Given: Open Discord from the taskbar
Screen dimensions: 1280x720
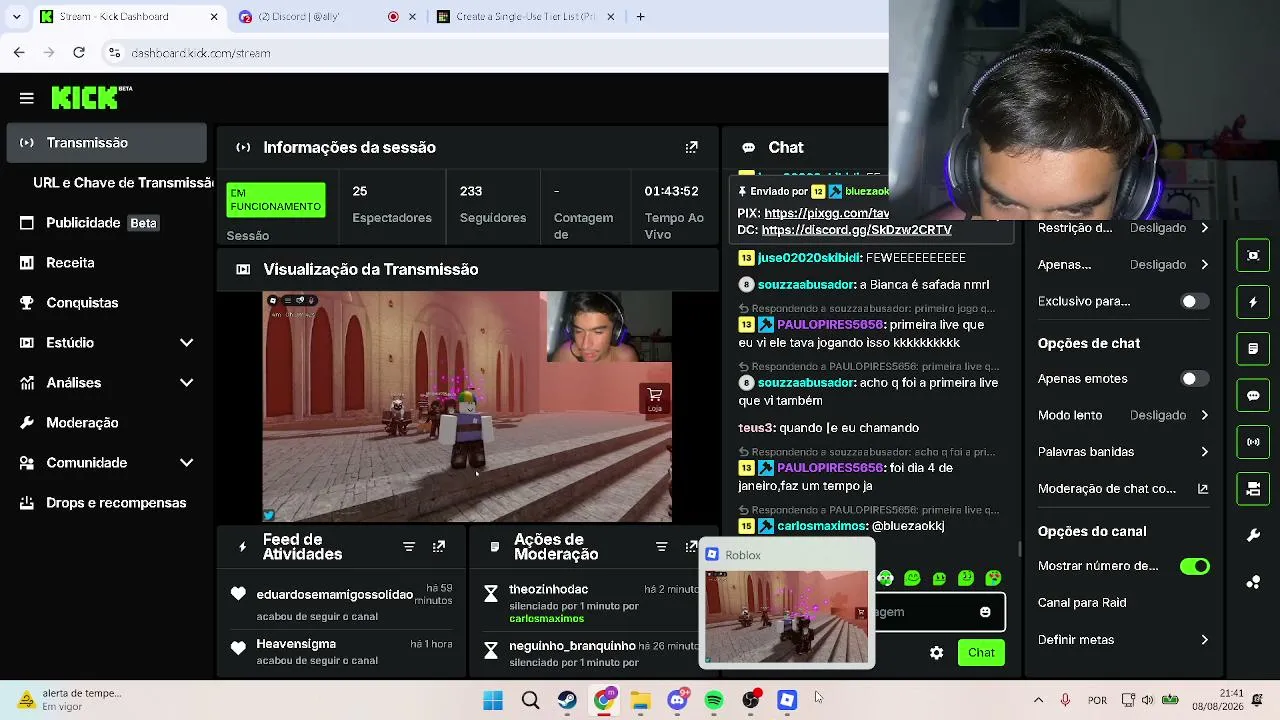Looking at the screenshot, I should click(x=677, y=700).
